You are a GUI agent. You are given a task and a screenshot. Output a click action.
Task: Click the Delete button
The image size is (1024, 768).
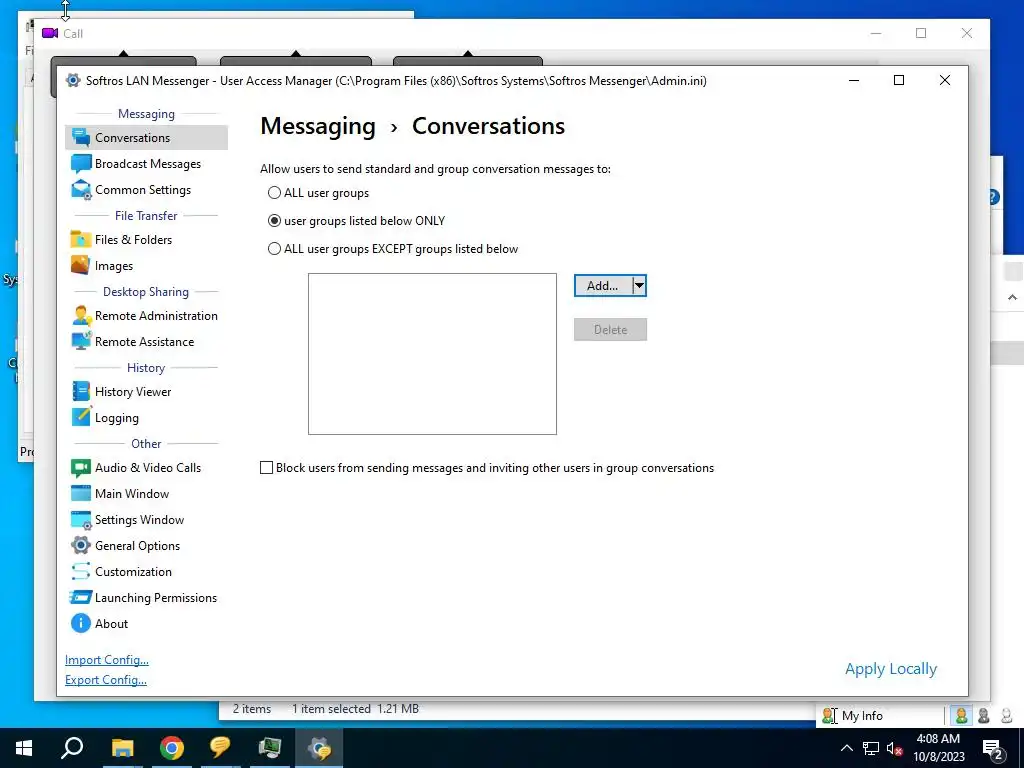[x=611, y=330]
